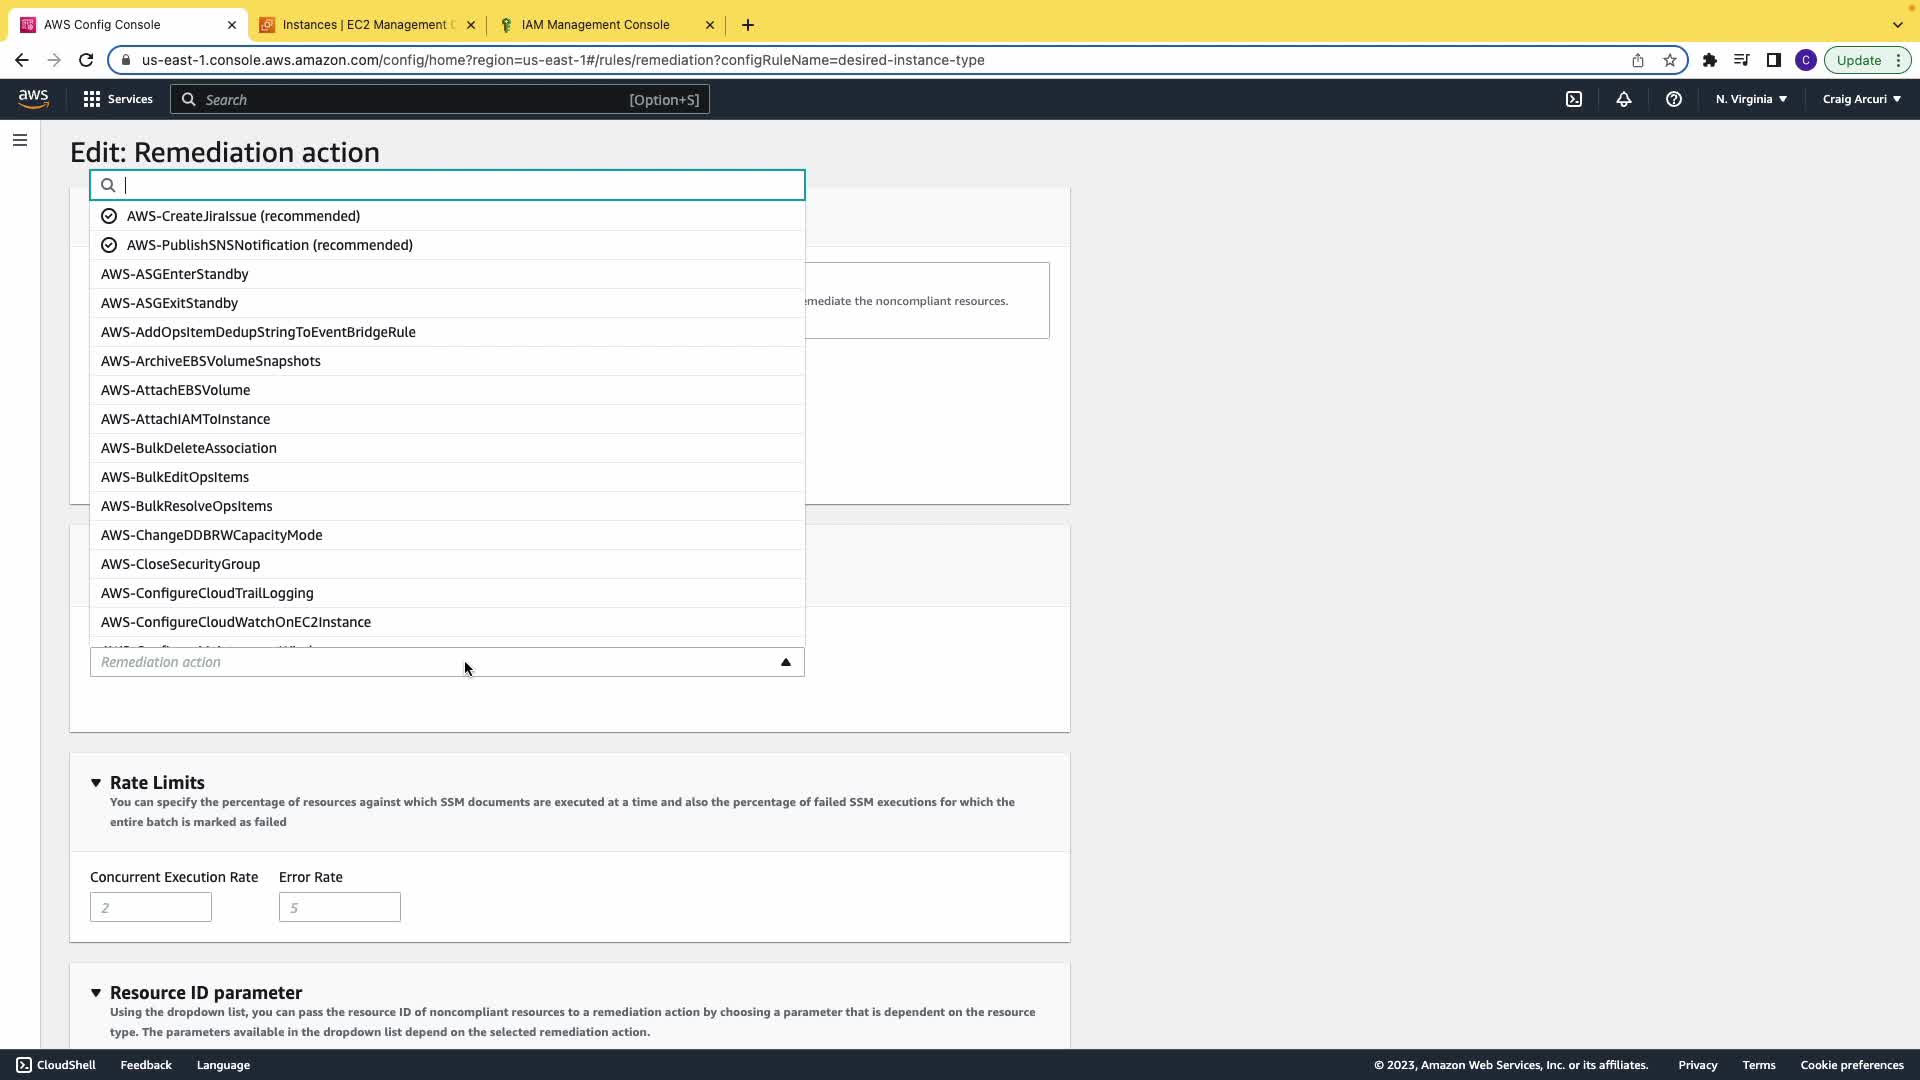Expand the Craig Arcuri account menu

pos(1861,99)
